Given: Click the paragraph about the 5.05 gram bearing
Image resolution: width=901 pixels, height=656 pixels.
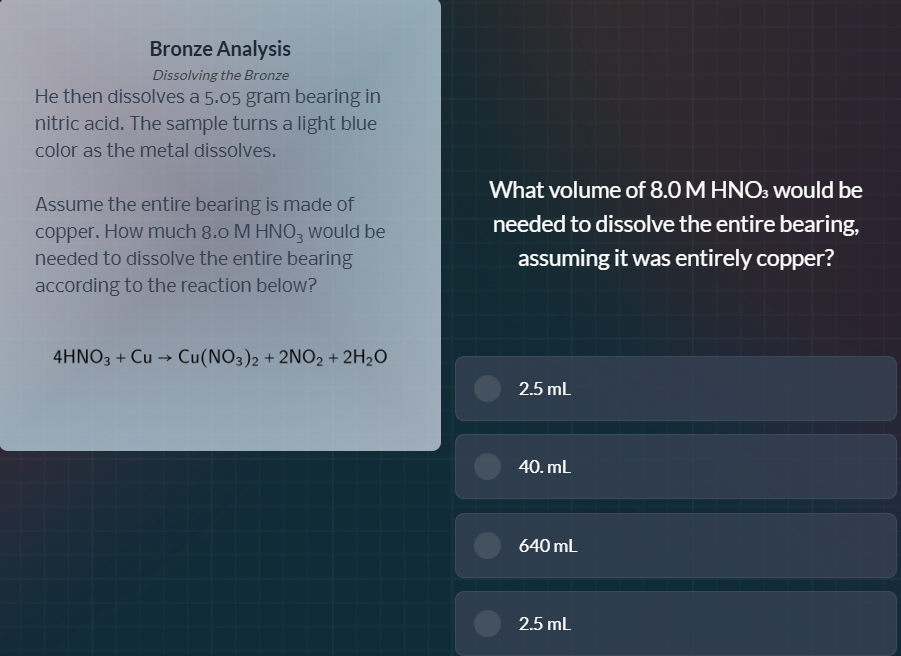Looking at the screenshot, I should (x=206, y=122).
